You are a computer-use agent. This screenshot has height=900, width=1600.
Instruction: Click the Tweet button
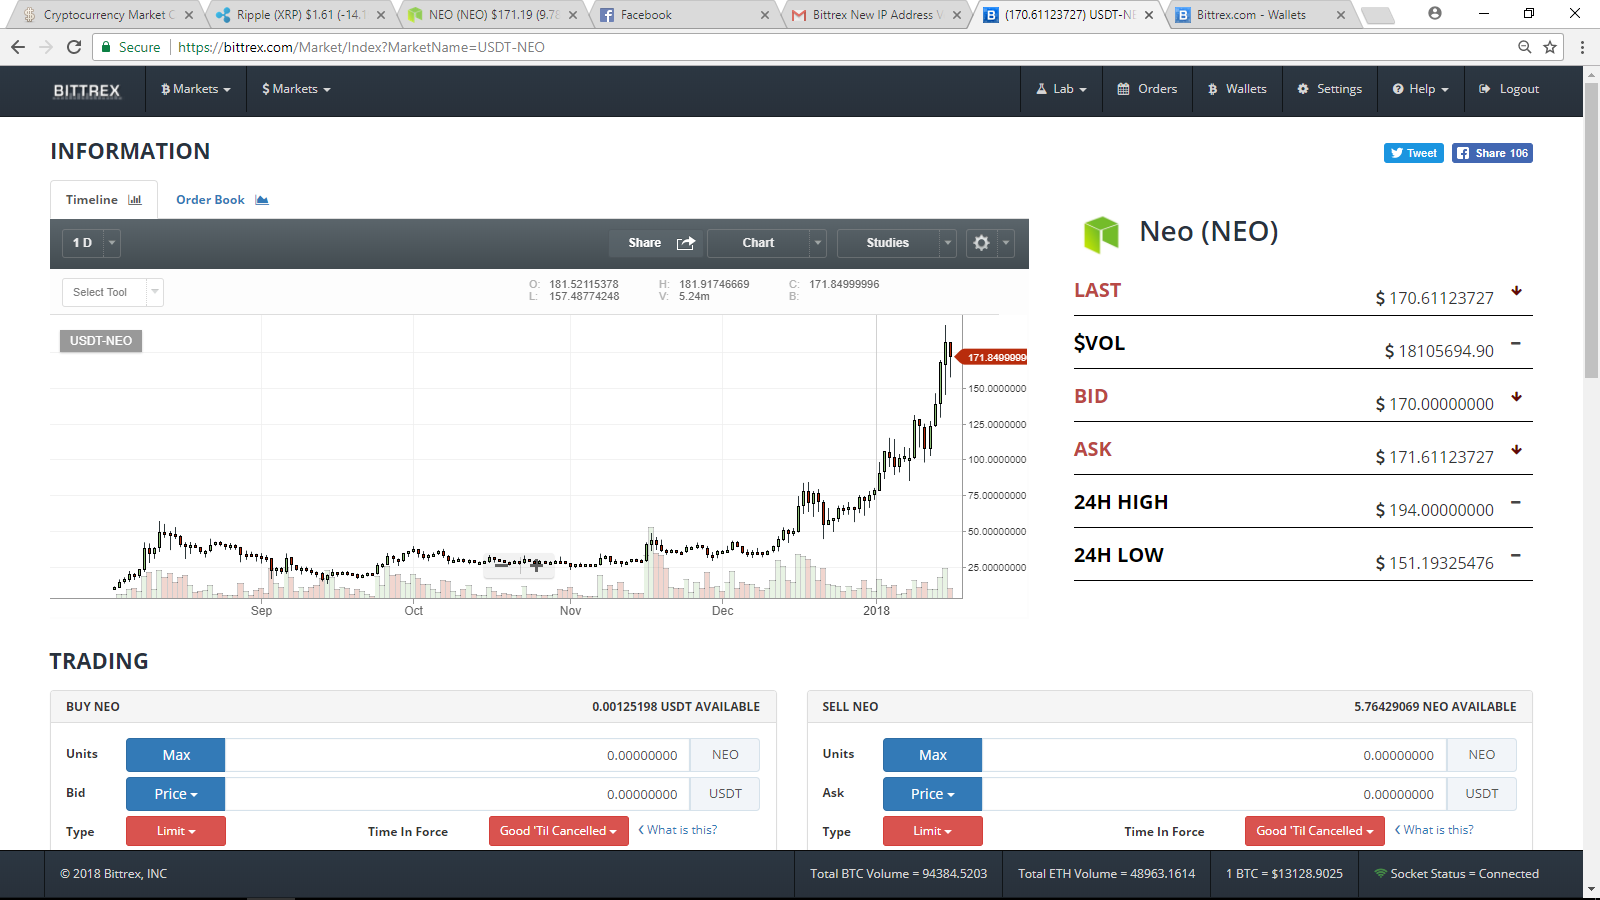pos(1413,153)
